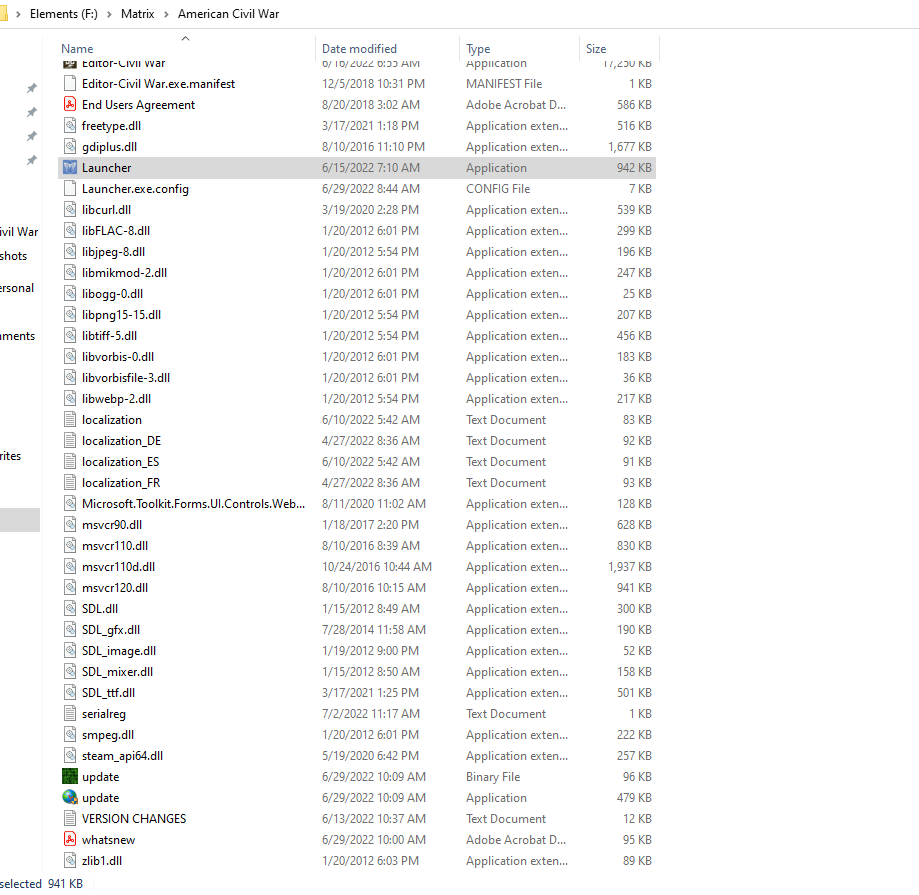Click the End Users Agreement PDF icon

(x=70, y=104)
